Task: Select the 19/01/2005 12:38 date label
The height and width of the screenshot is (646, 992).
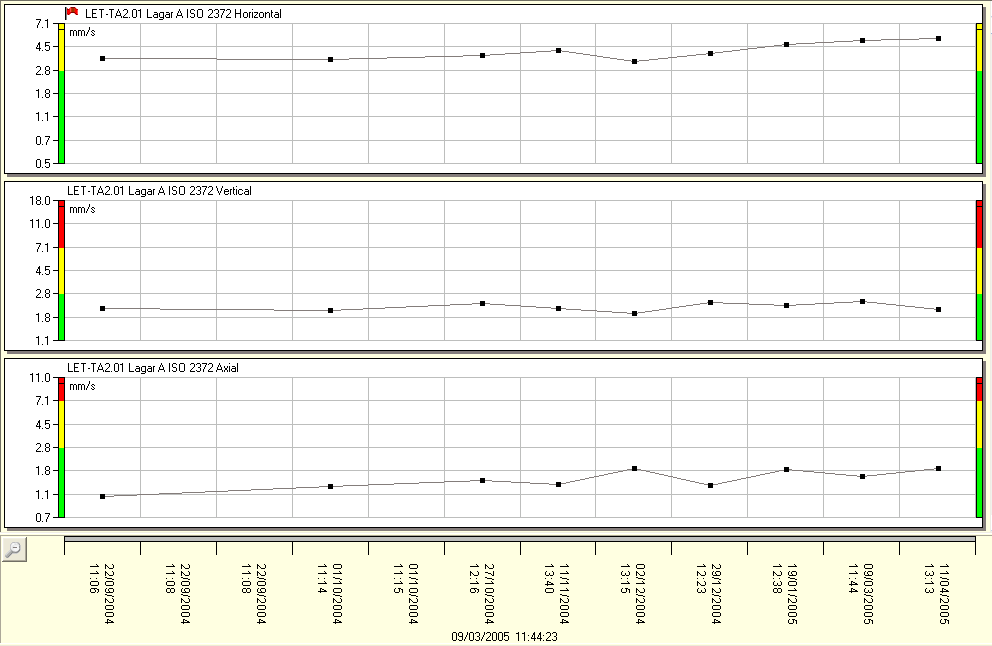Action: (x=786, y=592)
